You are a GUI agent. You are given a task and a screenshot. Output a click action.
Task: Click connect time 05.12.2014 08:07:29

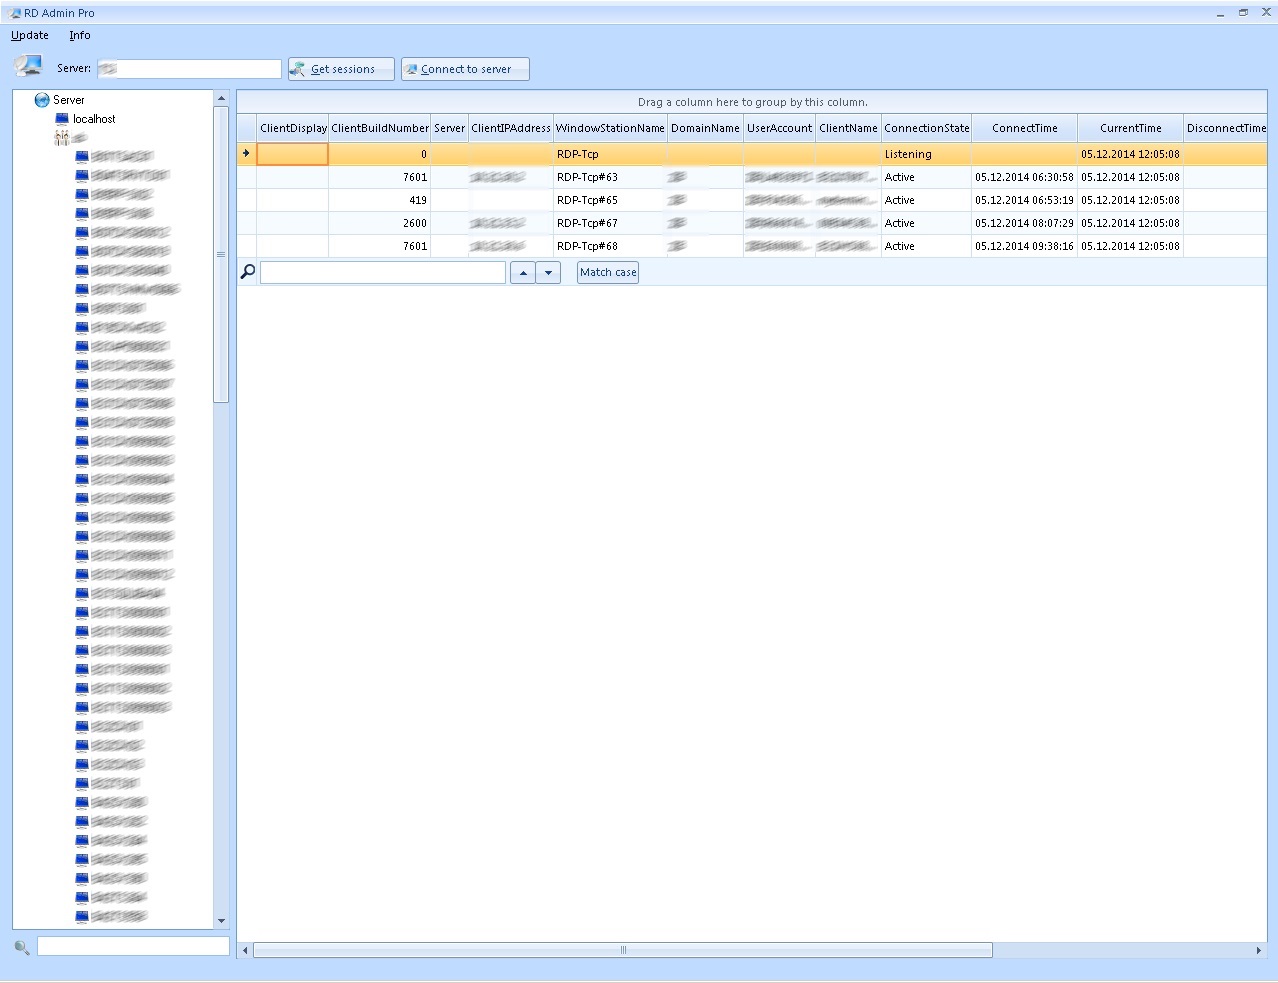[1024, 223]
